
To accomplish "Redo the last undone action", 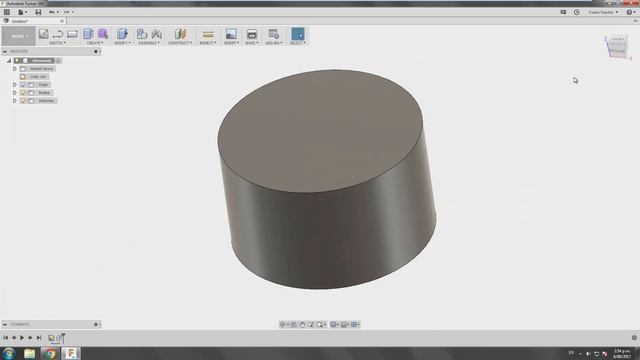I will [66, 12].
